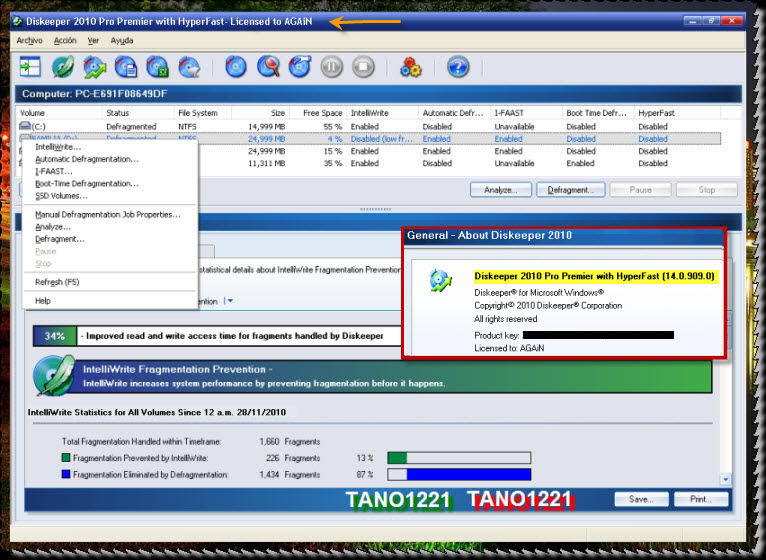Click the plain blue disc Analyze icon

click(x=236, y=66)
